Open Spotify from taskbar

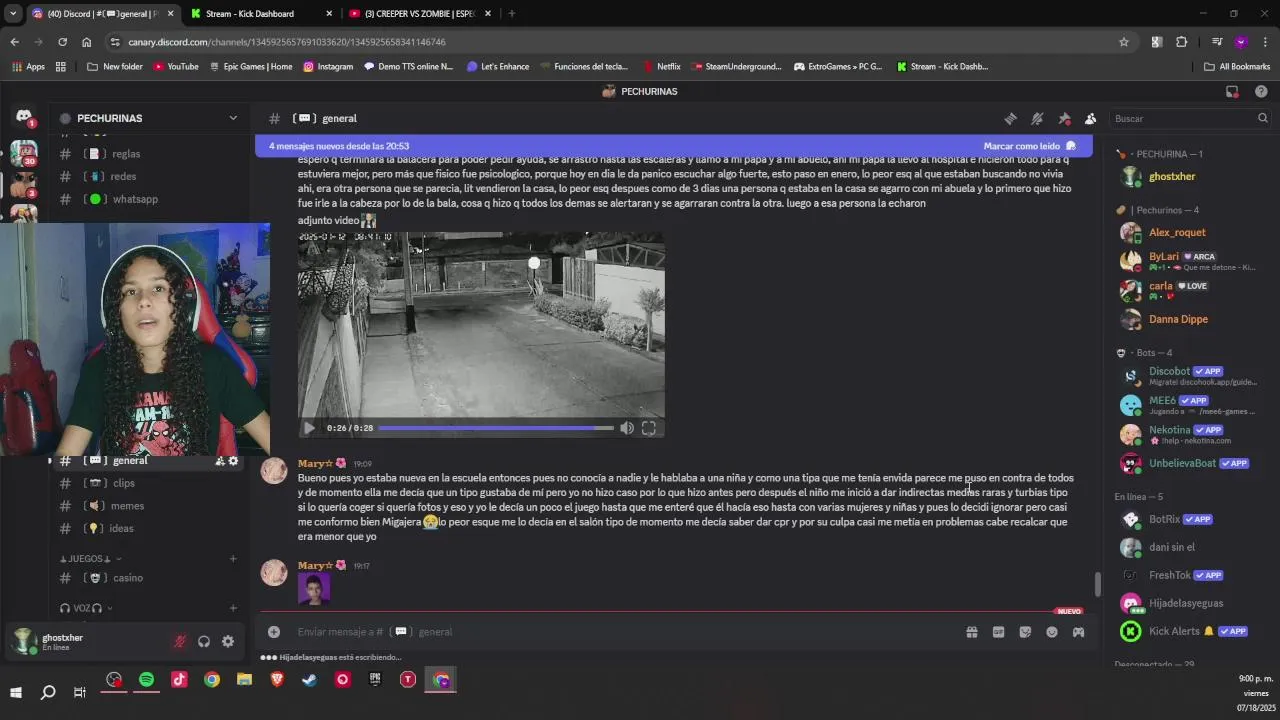[x=146, y=680]
